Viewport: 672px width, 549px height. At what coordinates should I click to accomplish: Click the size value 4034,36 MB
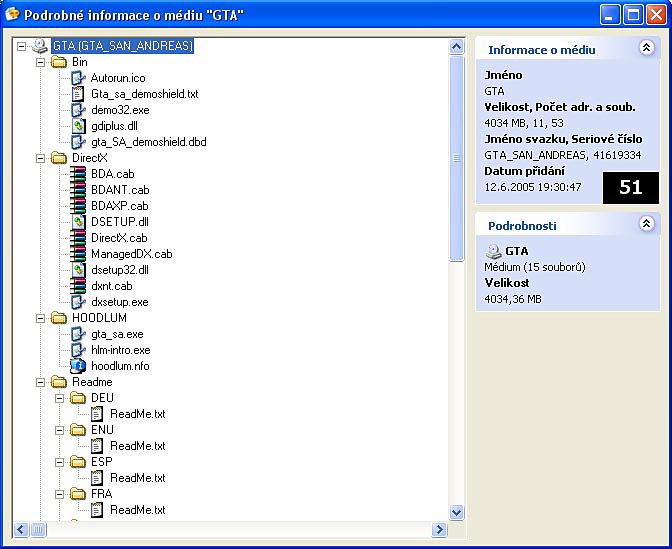tap(513, 299)
